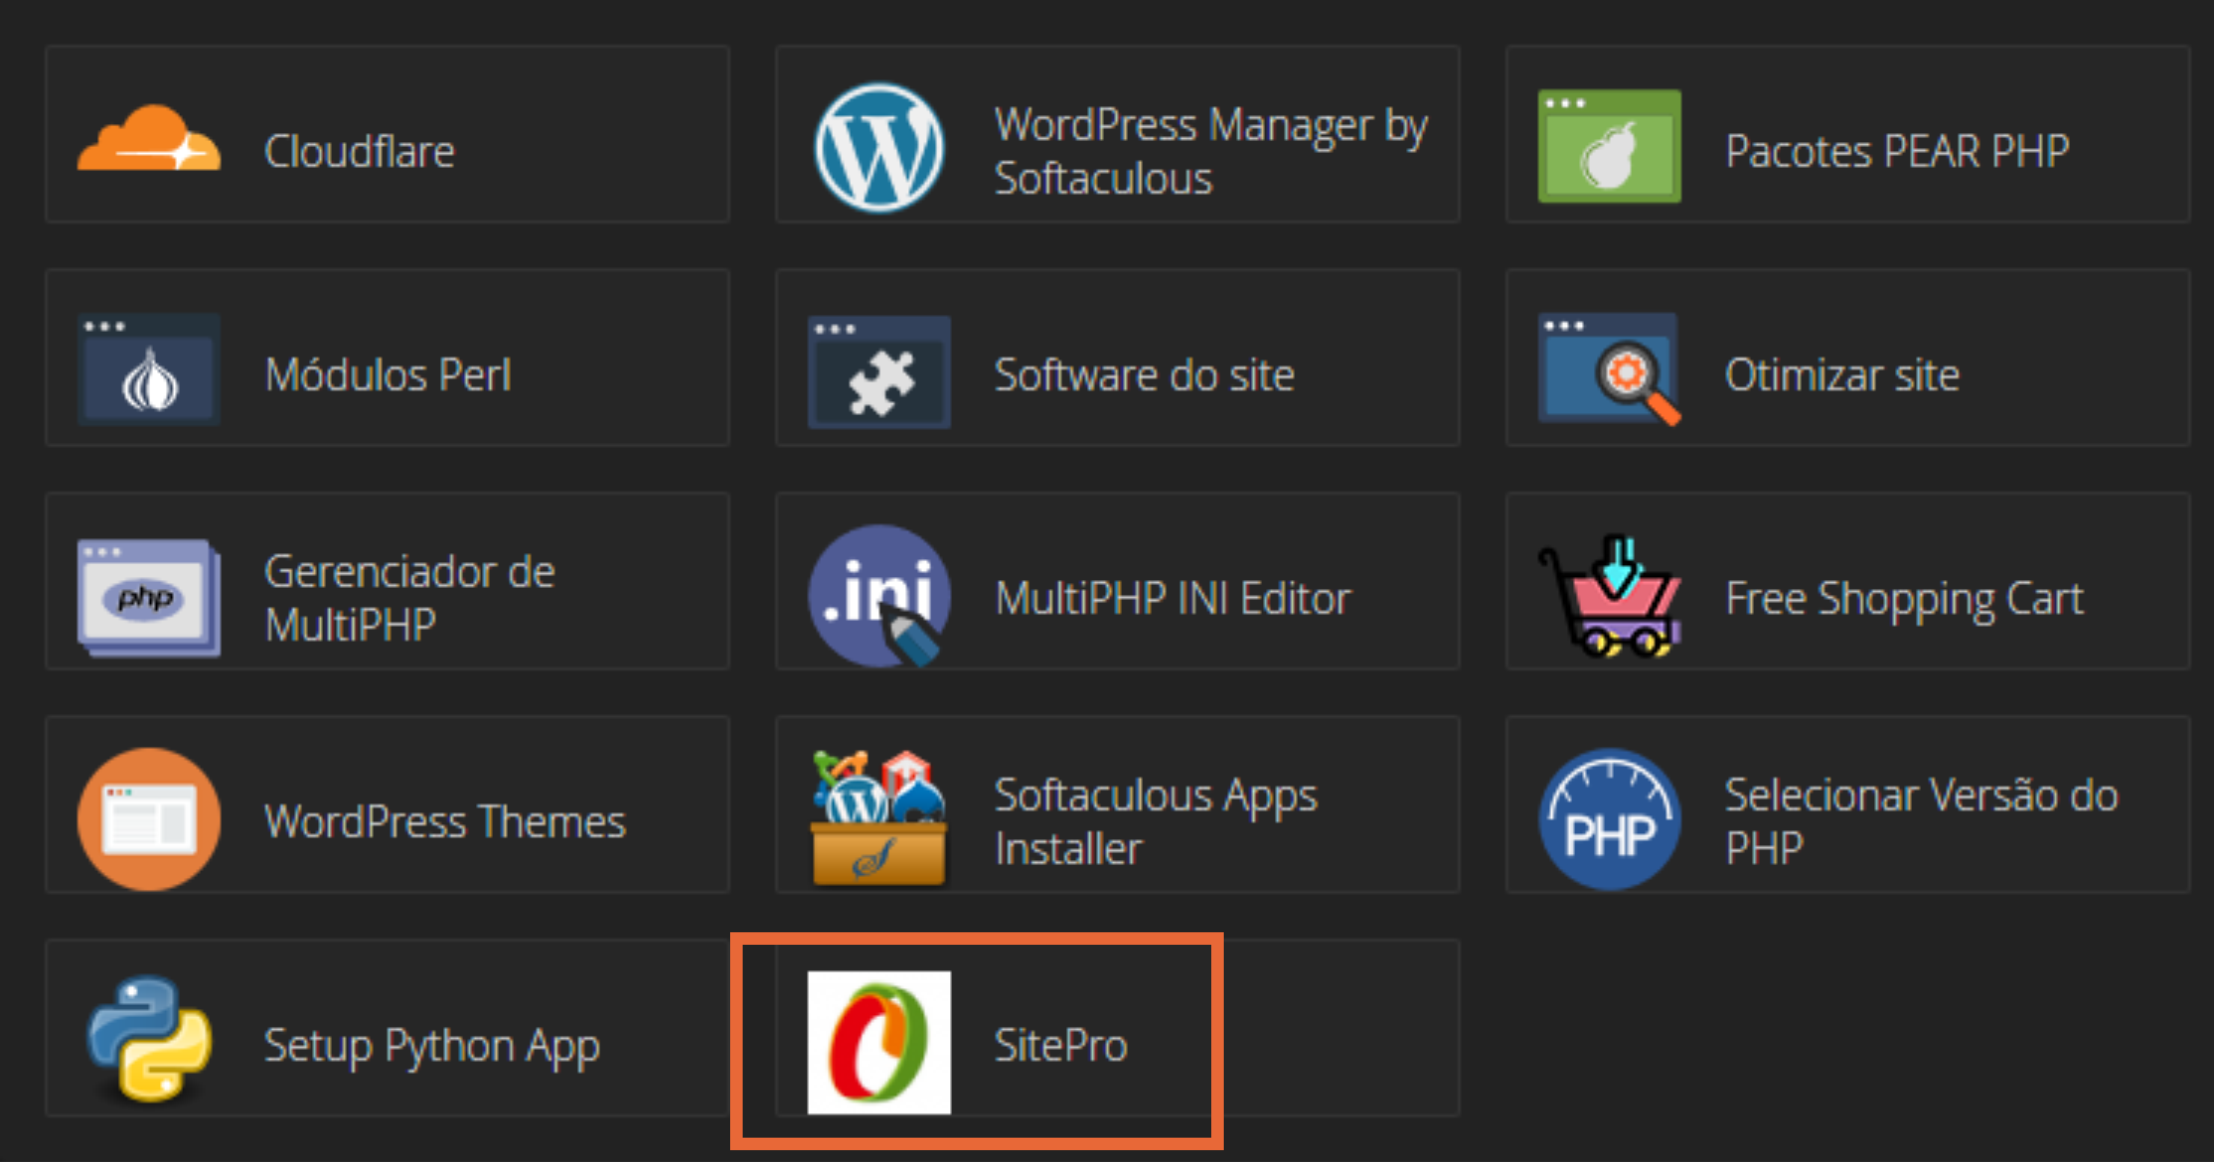This screenshot has height=1162, width=2214.
Task: Launch Softaculous Apps Installer link
Action: 1156,822
